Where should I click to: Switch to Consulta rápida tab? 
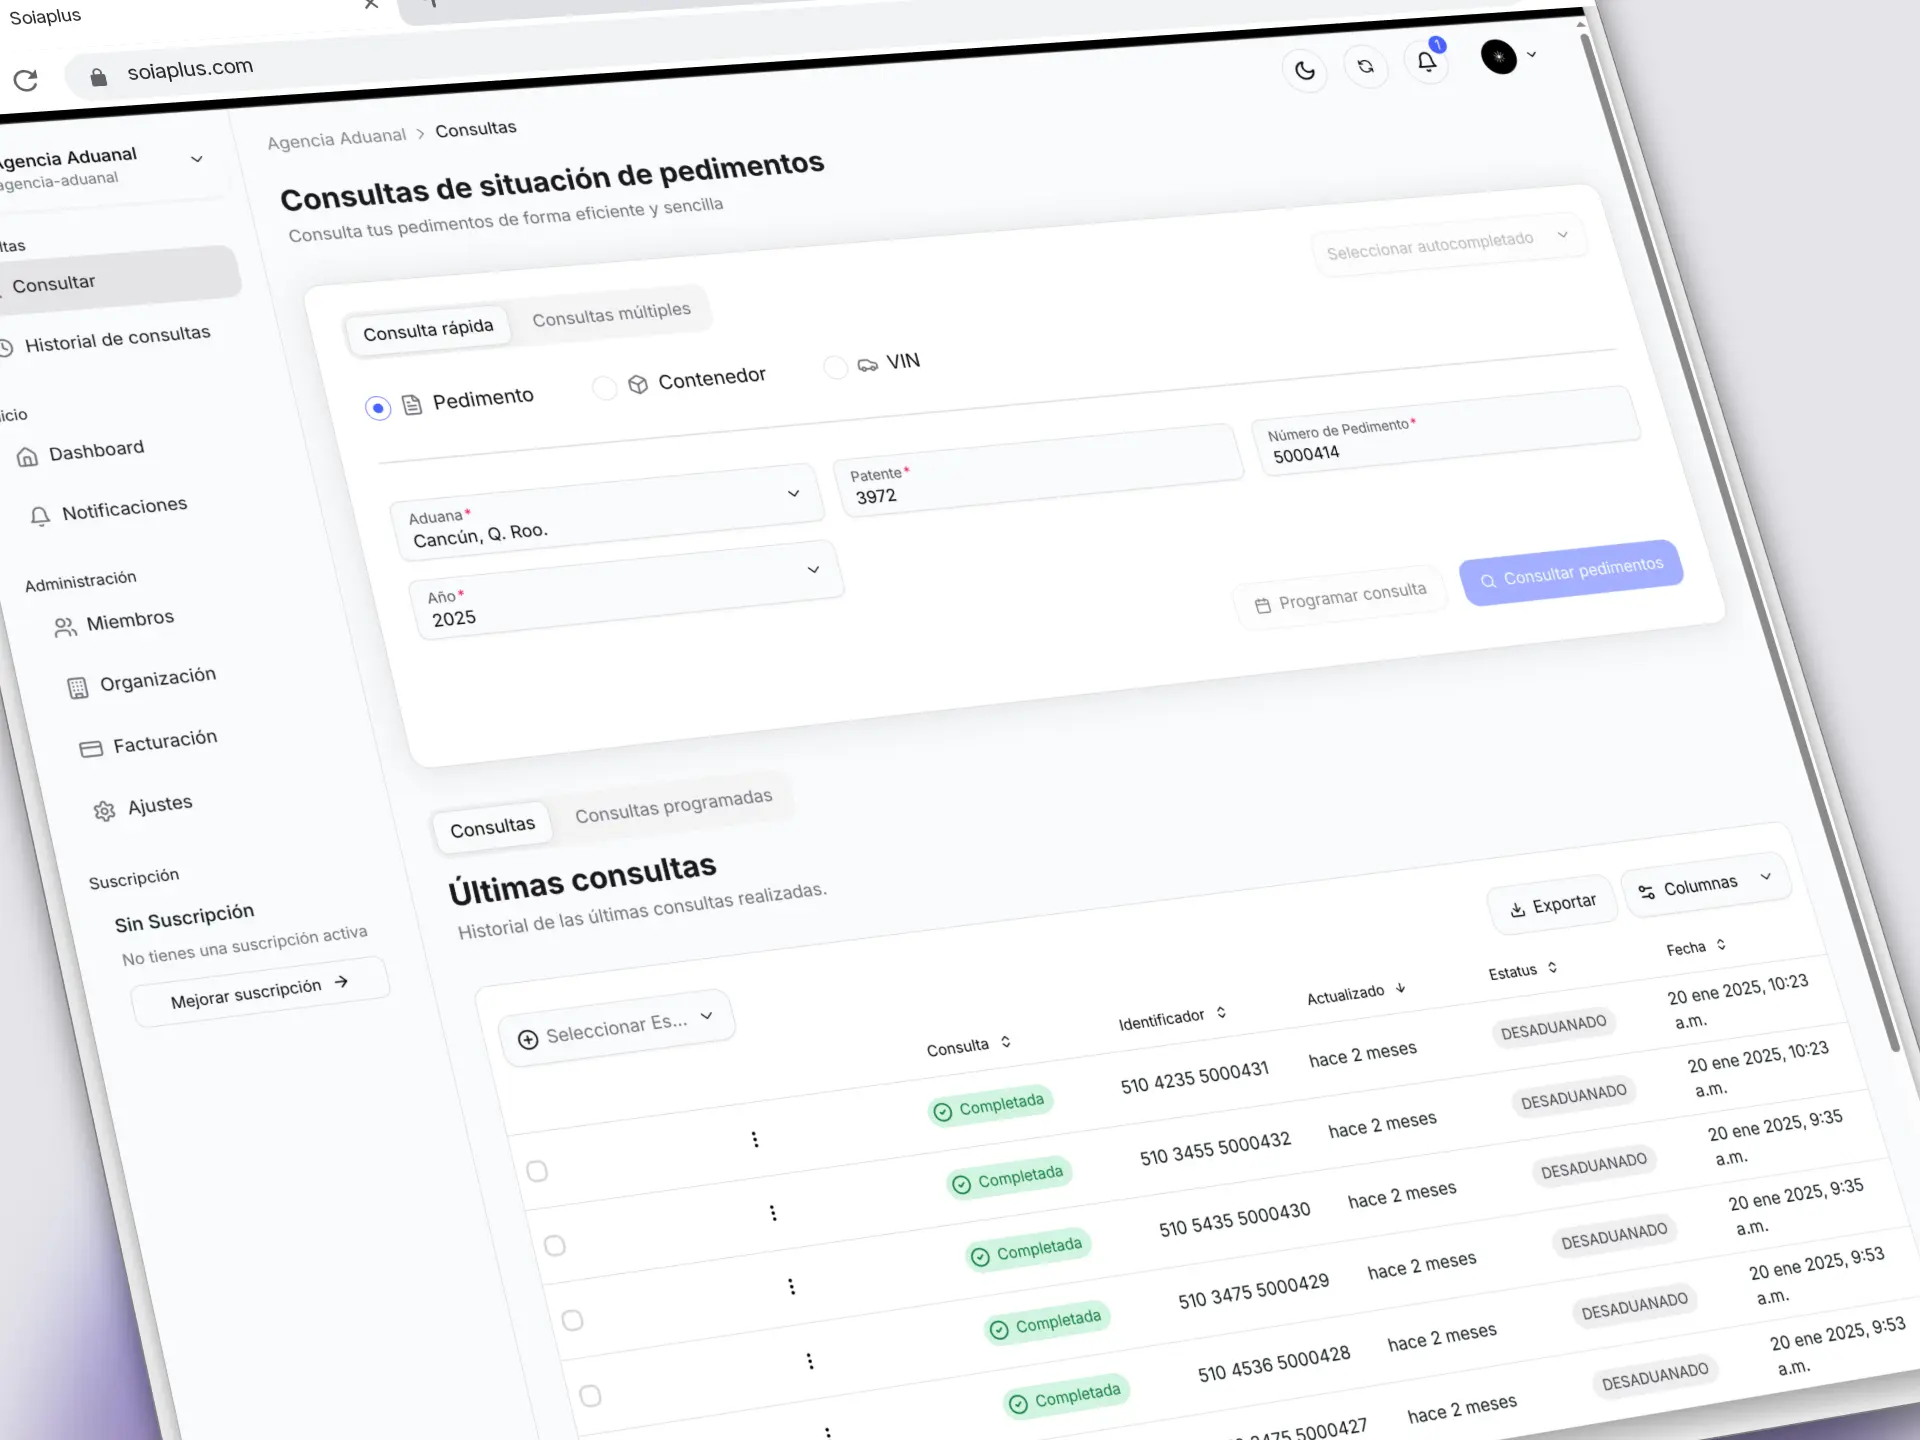pos(428,330)
